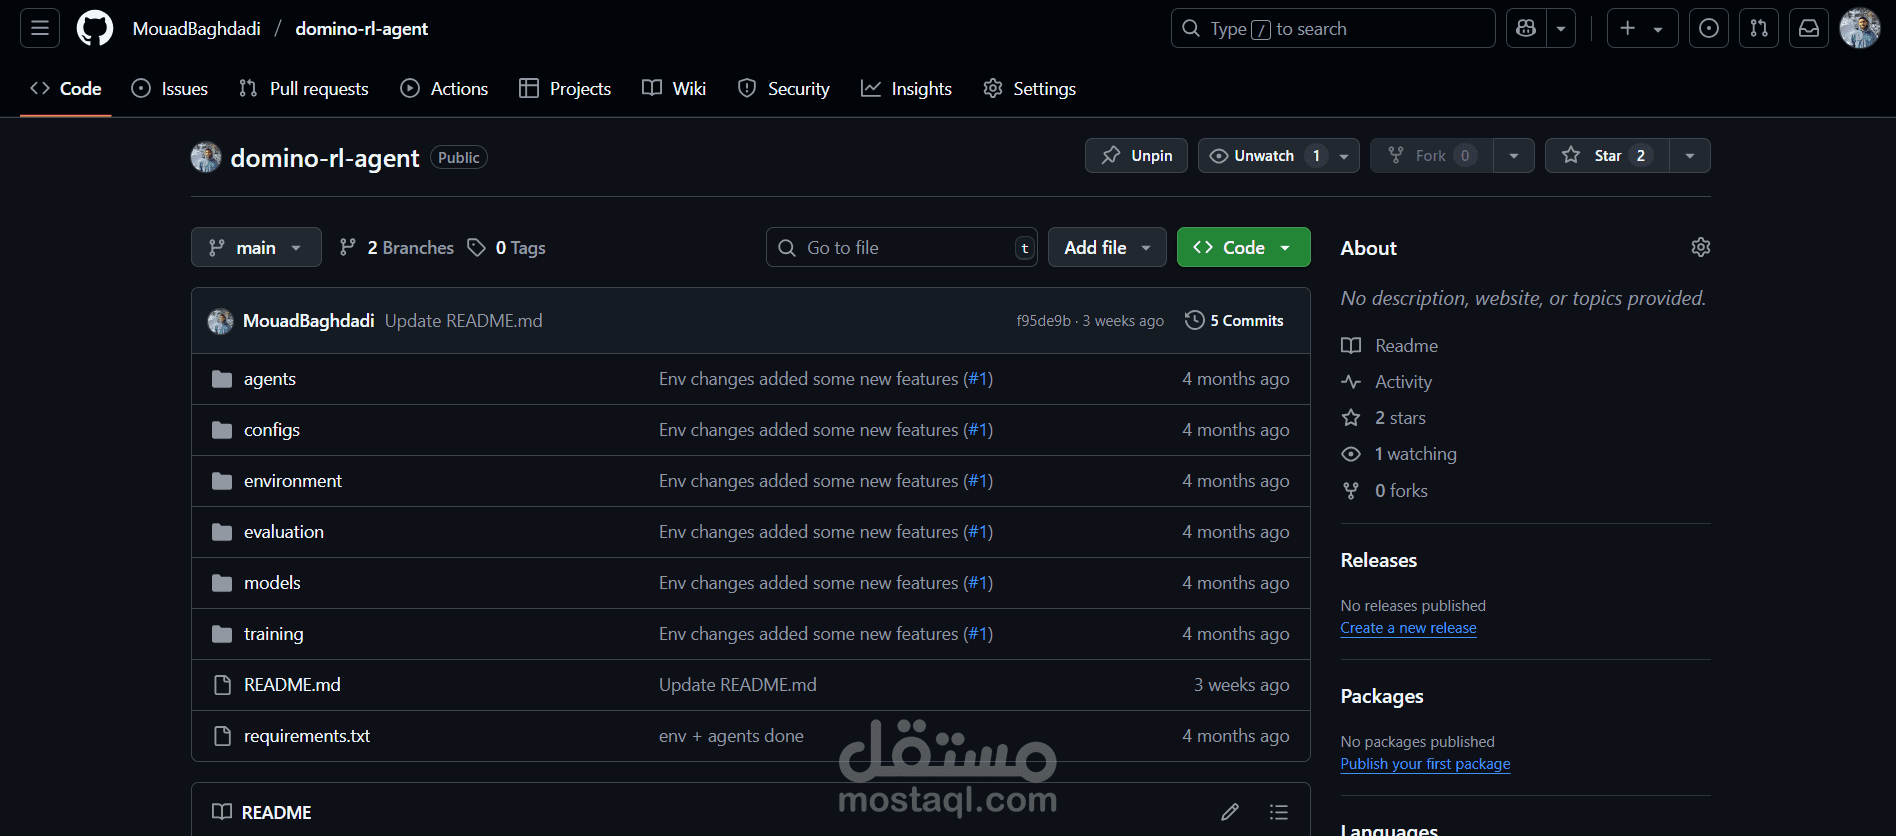Switch to the Pull requests tab

click(x=304, y=88)
